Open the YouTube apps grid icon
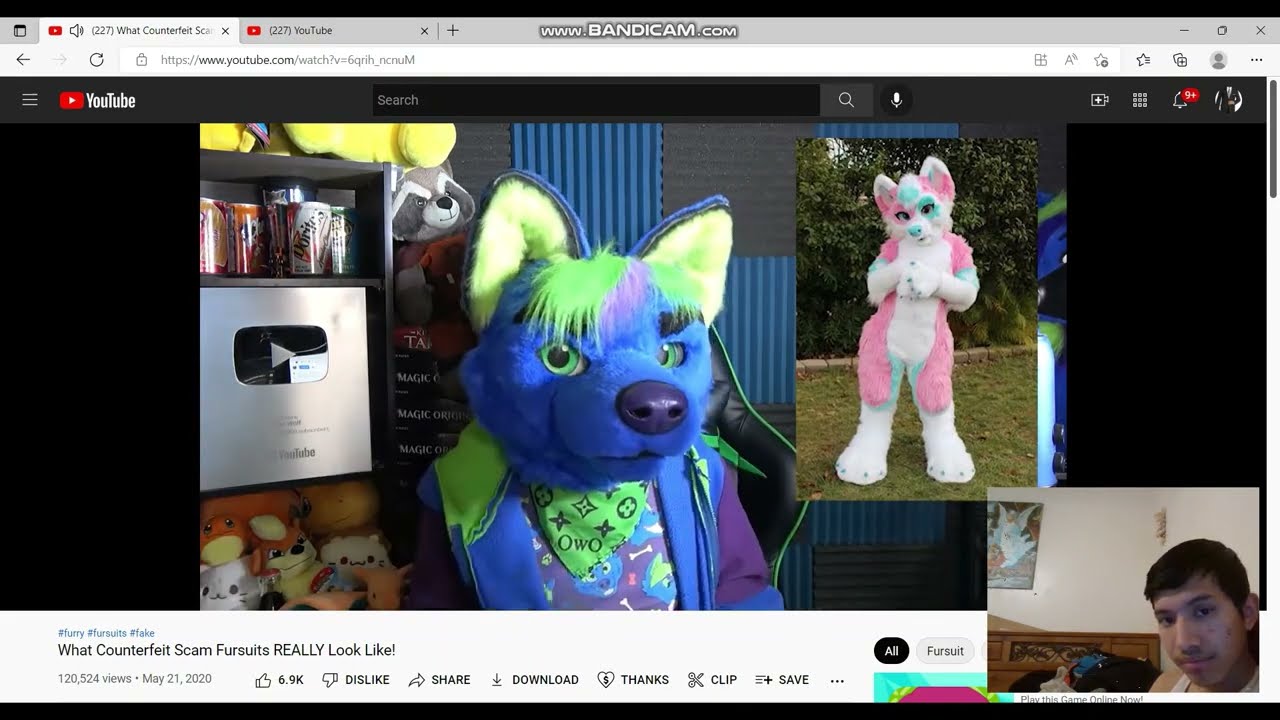Image resolution: width=1280 pixels, height=720 pixels. pyautogui.click(x=1139, y=100)
